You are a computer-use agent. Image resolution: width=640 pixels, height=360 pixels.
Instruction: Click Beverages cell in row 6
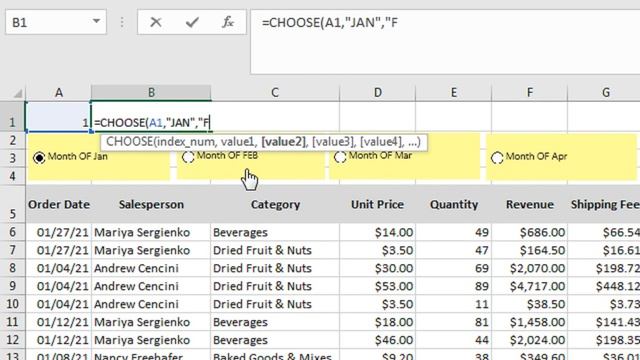click(x=275, y=232)
